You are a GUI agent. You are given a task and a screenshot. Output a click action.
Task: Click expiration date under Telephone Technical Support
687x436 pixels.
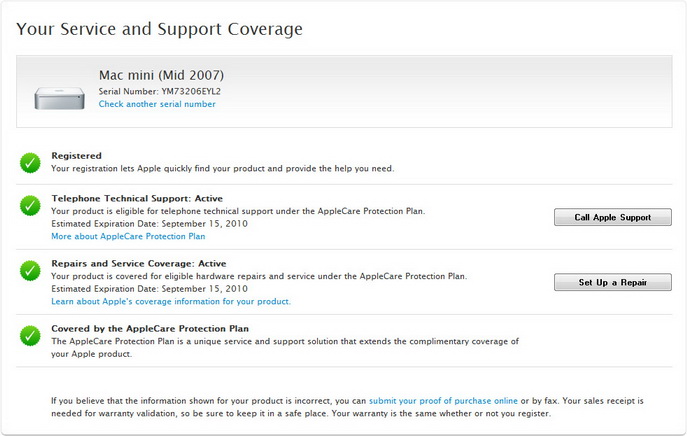tap(148, 224)
